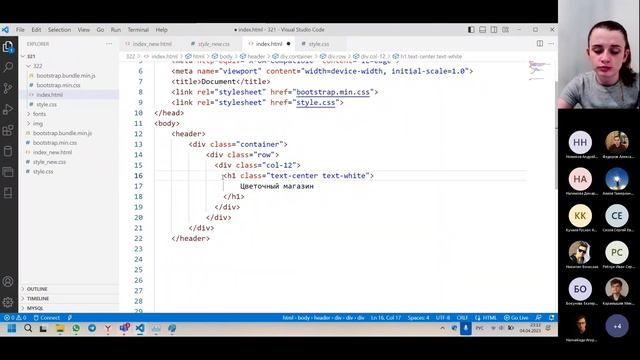Click Spaces: 4 indentation setting
Image resolution: width=640 pixels, height=360 pixels.
tap(418, 318)
